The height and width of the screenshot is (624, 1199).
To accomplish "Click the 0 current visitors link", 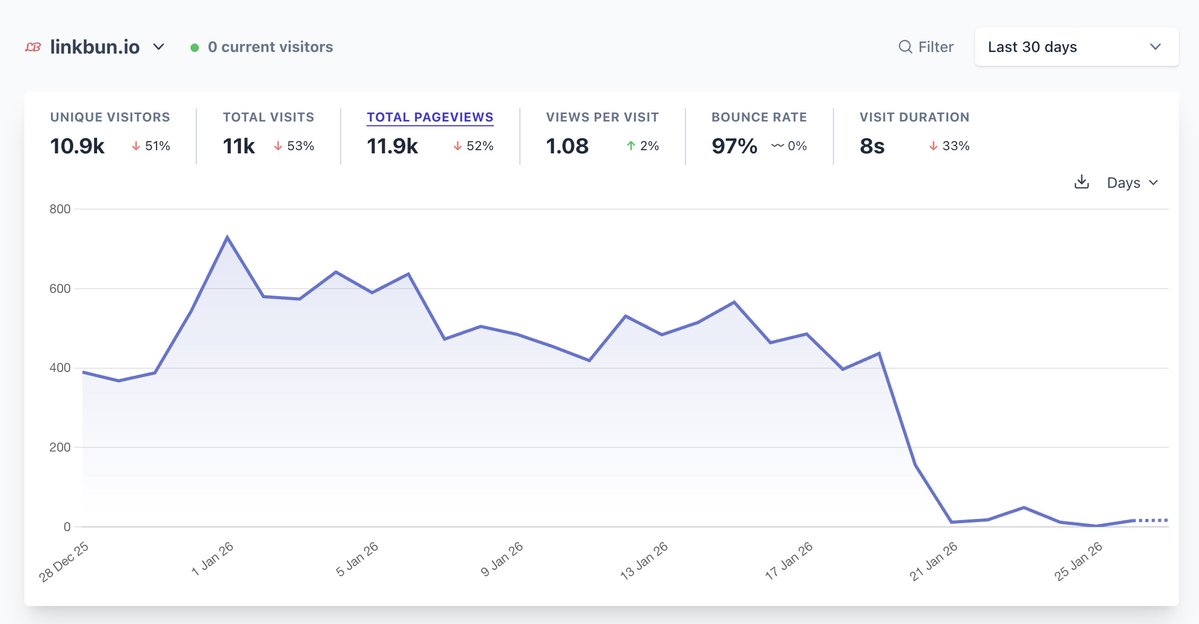I will point(270,46).
